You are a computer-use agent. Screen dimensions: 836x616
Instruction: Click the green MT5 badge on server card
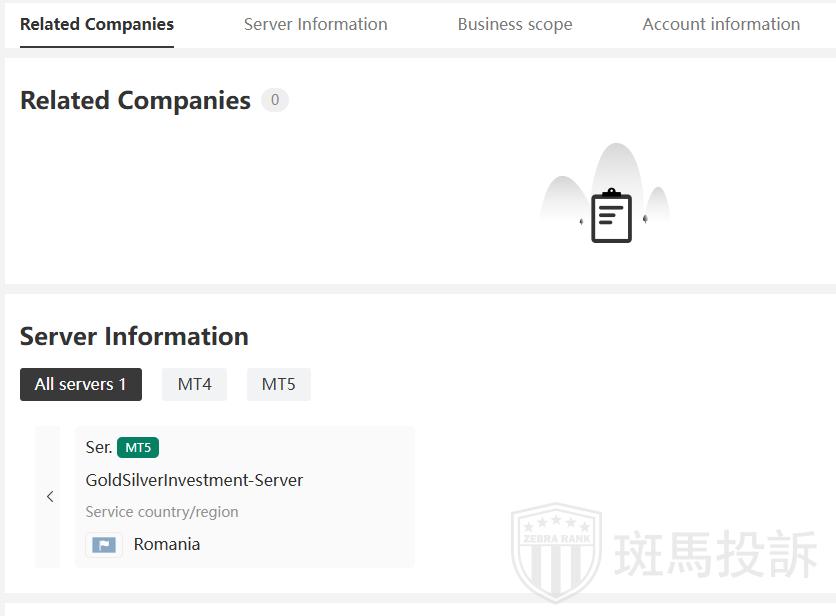click(138, 447)
